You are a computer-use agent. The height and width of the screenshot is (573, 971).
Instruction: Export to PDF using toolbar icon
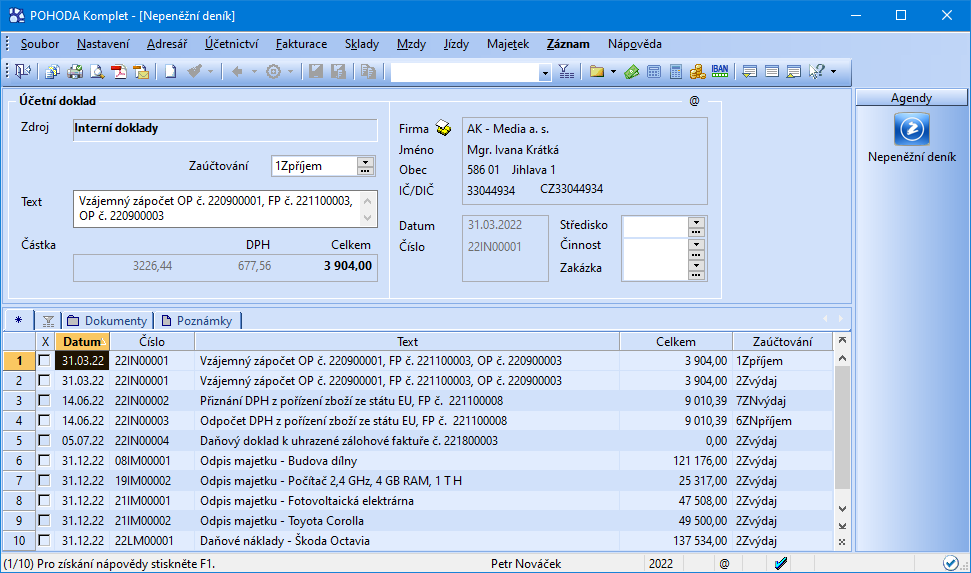pos(119,72)
